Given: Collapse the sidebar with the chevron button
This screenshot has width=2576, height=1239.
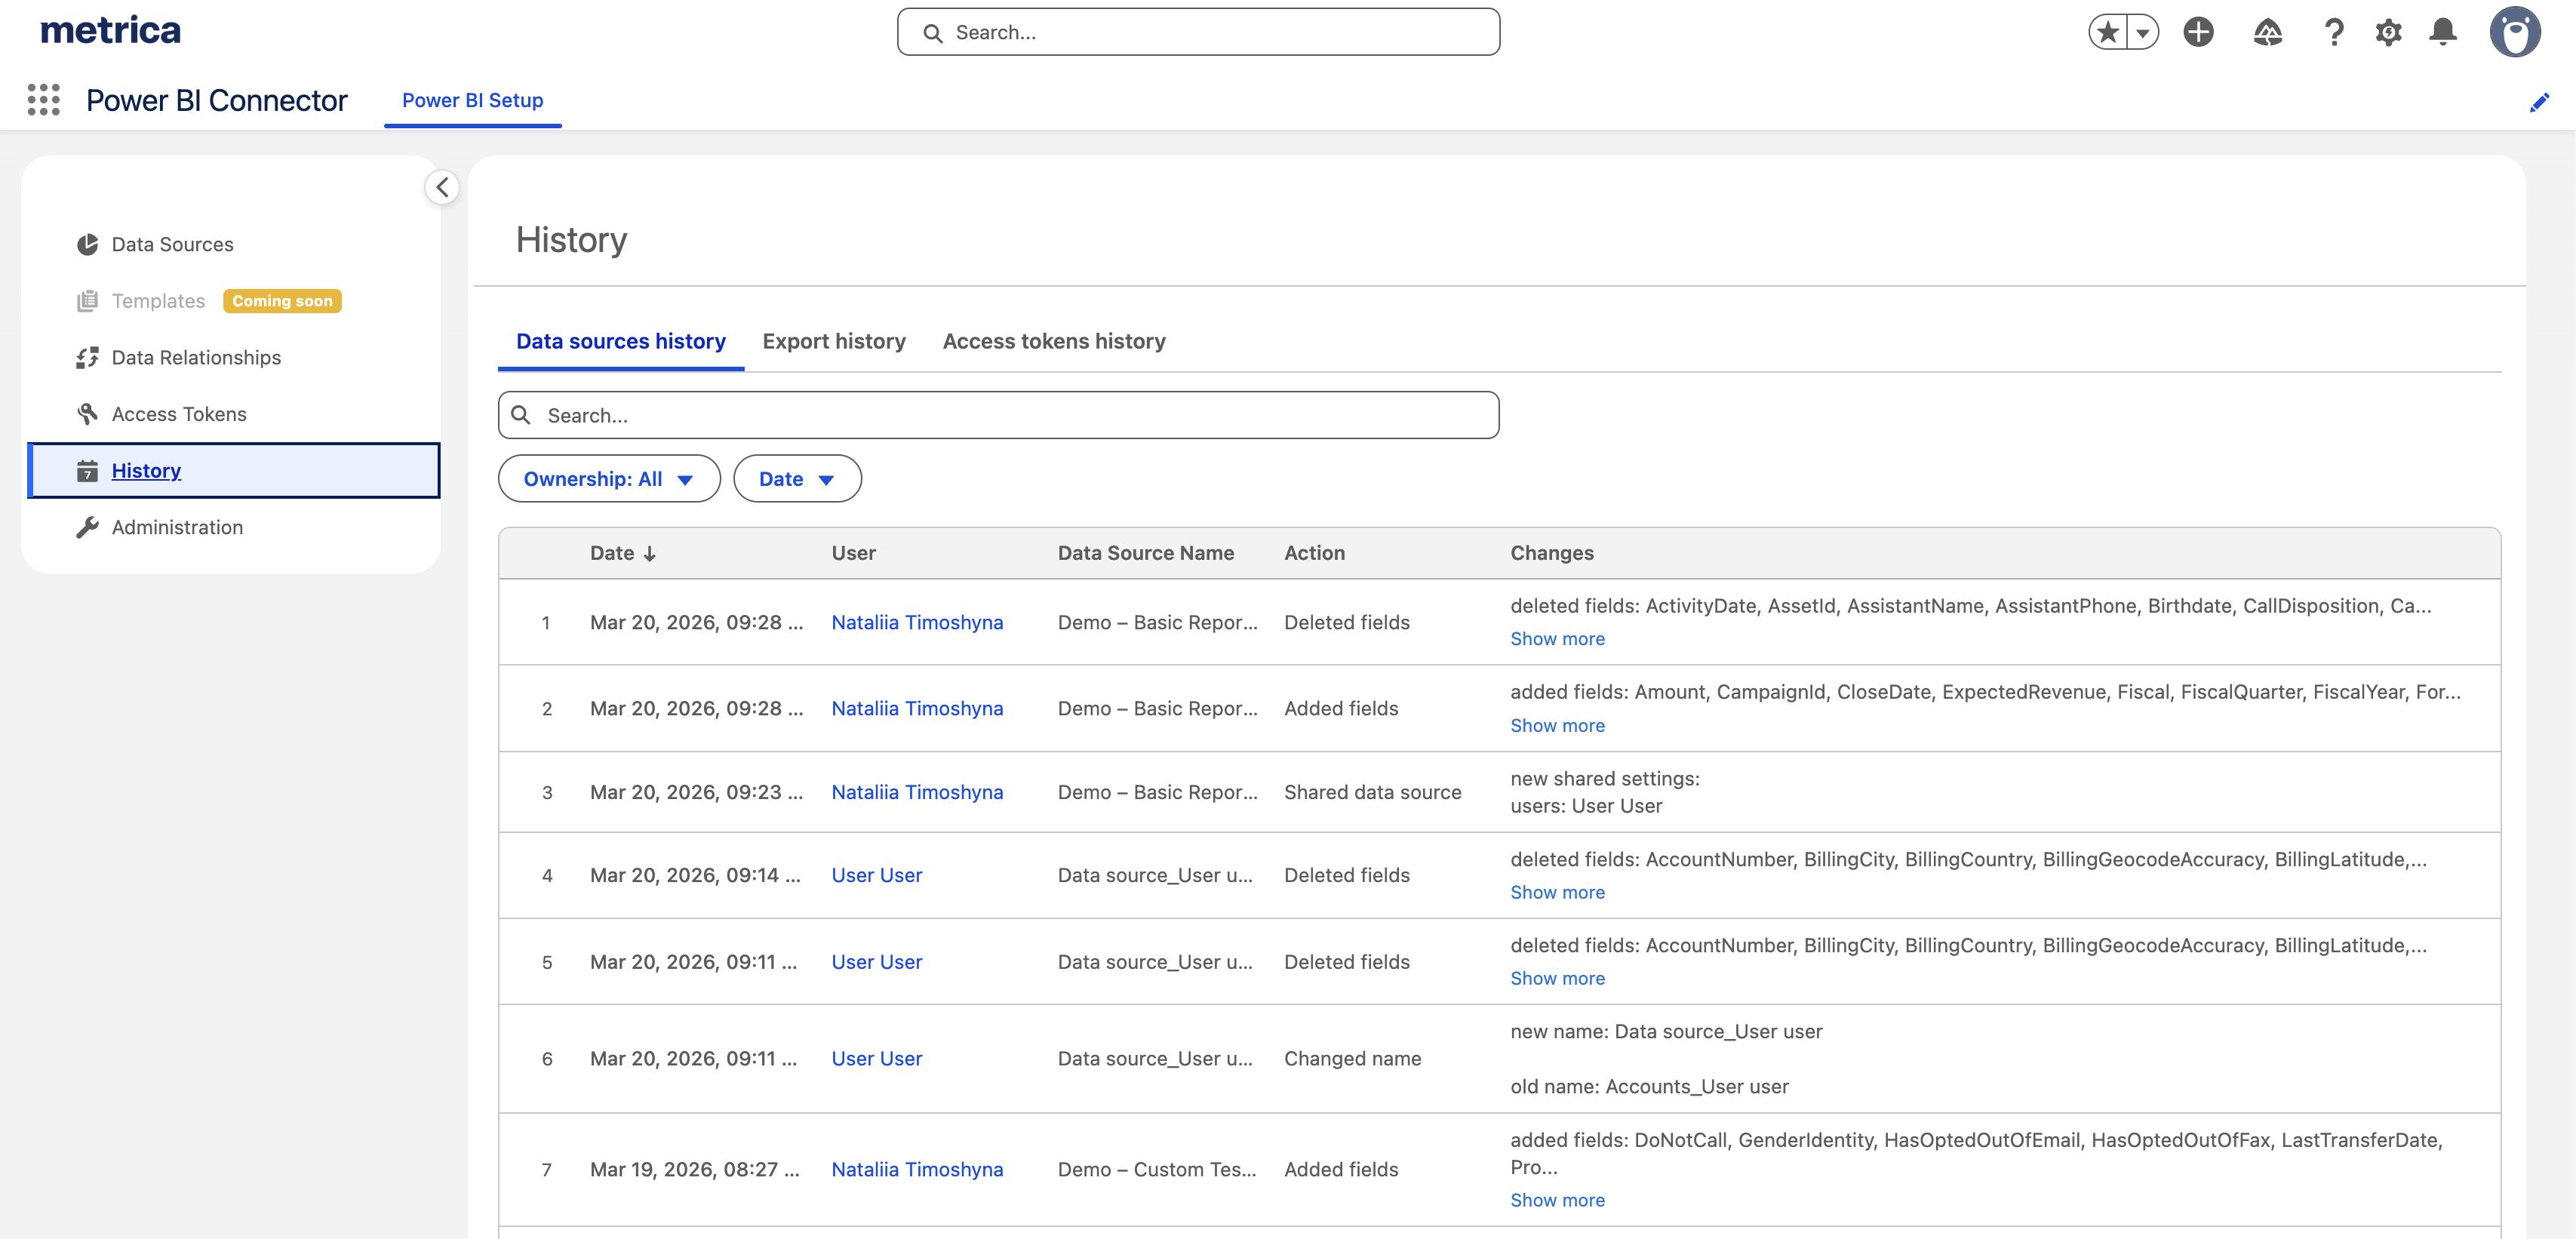Looking at the screenshot, I should pos(442,187).
